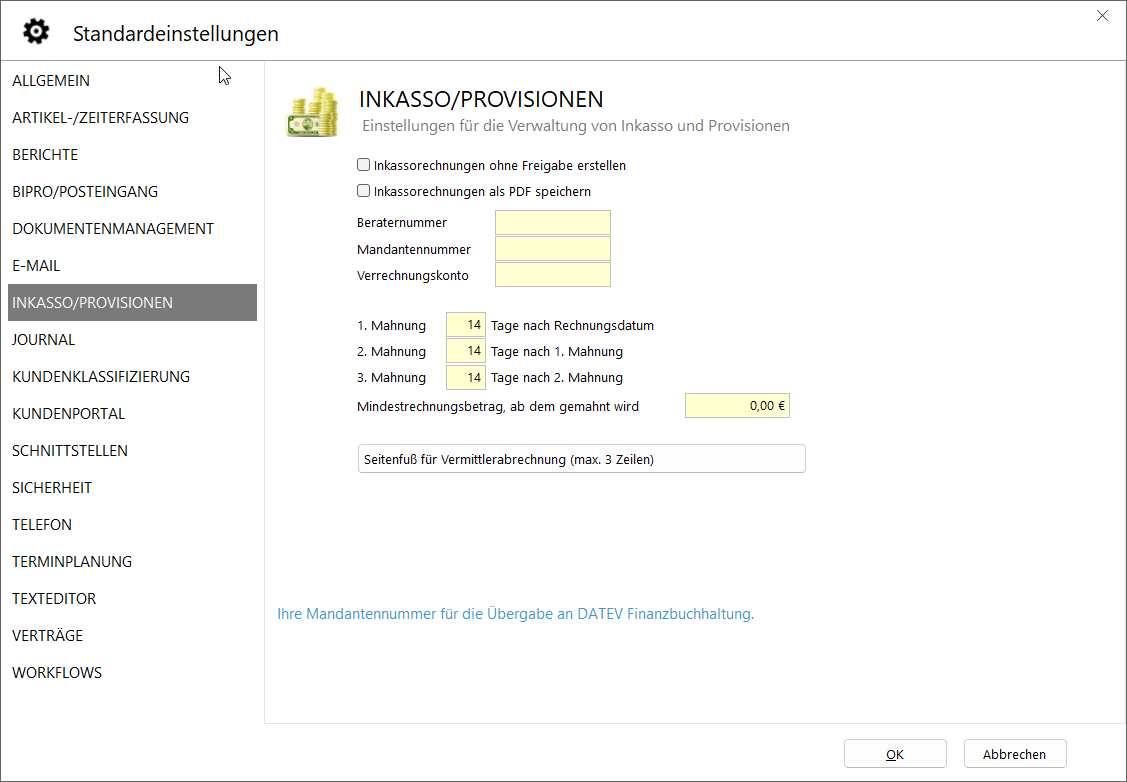The height and width of the screenshot is (782, 1127).
Task: Edit the 1. Mahnung days field
Action: point(466,325)
